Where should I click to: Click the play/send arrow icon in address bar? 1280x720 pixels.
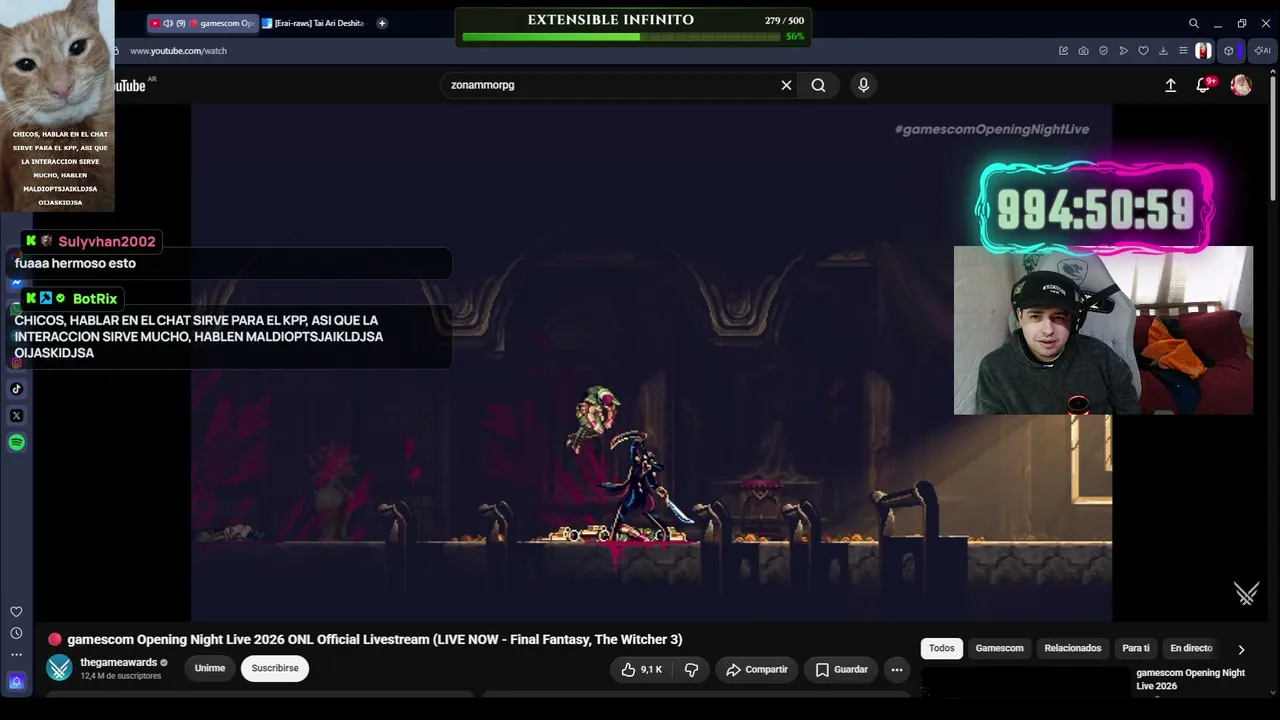(x=1123, y=51)
